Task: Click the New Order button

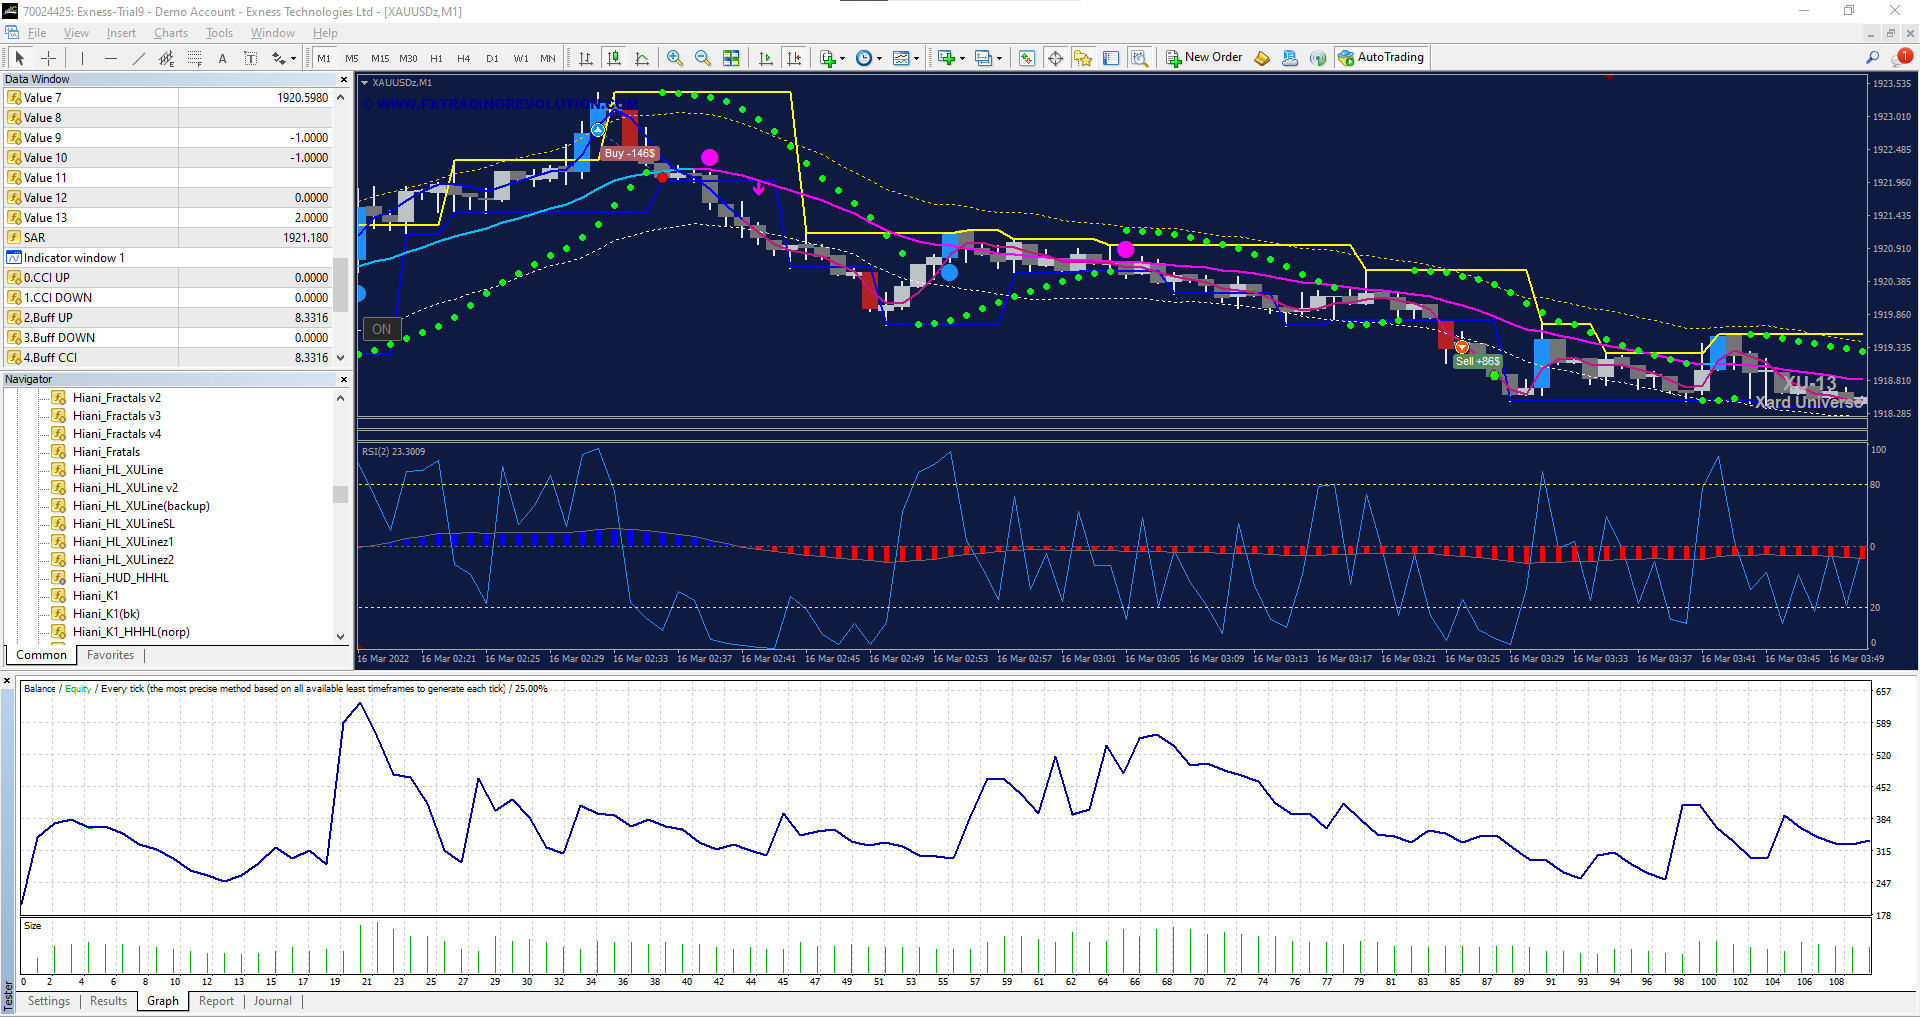Action: (x=1204, y=57)
